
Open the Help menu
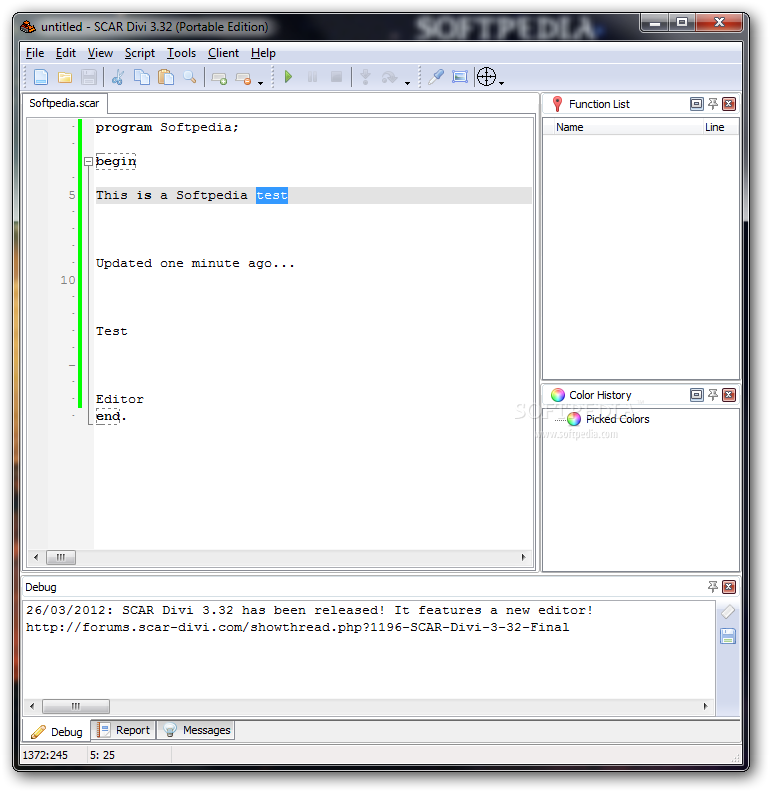point(263,53)
